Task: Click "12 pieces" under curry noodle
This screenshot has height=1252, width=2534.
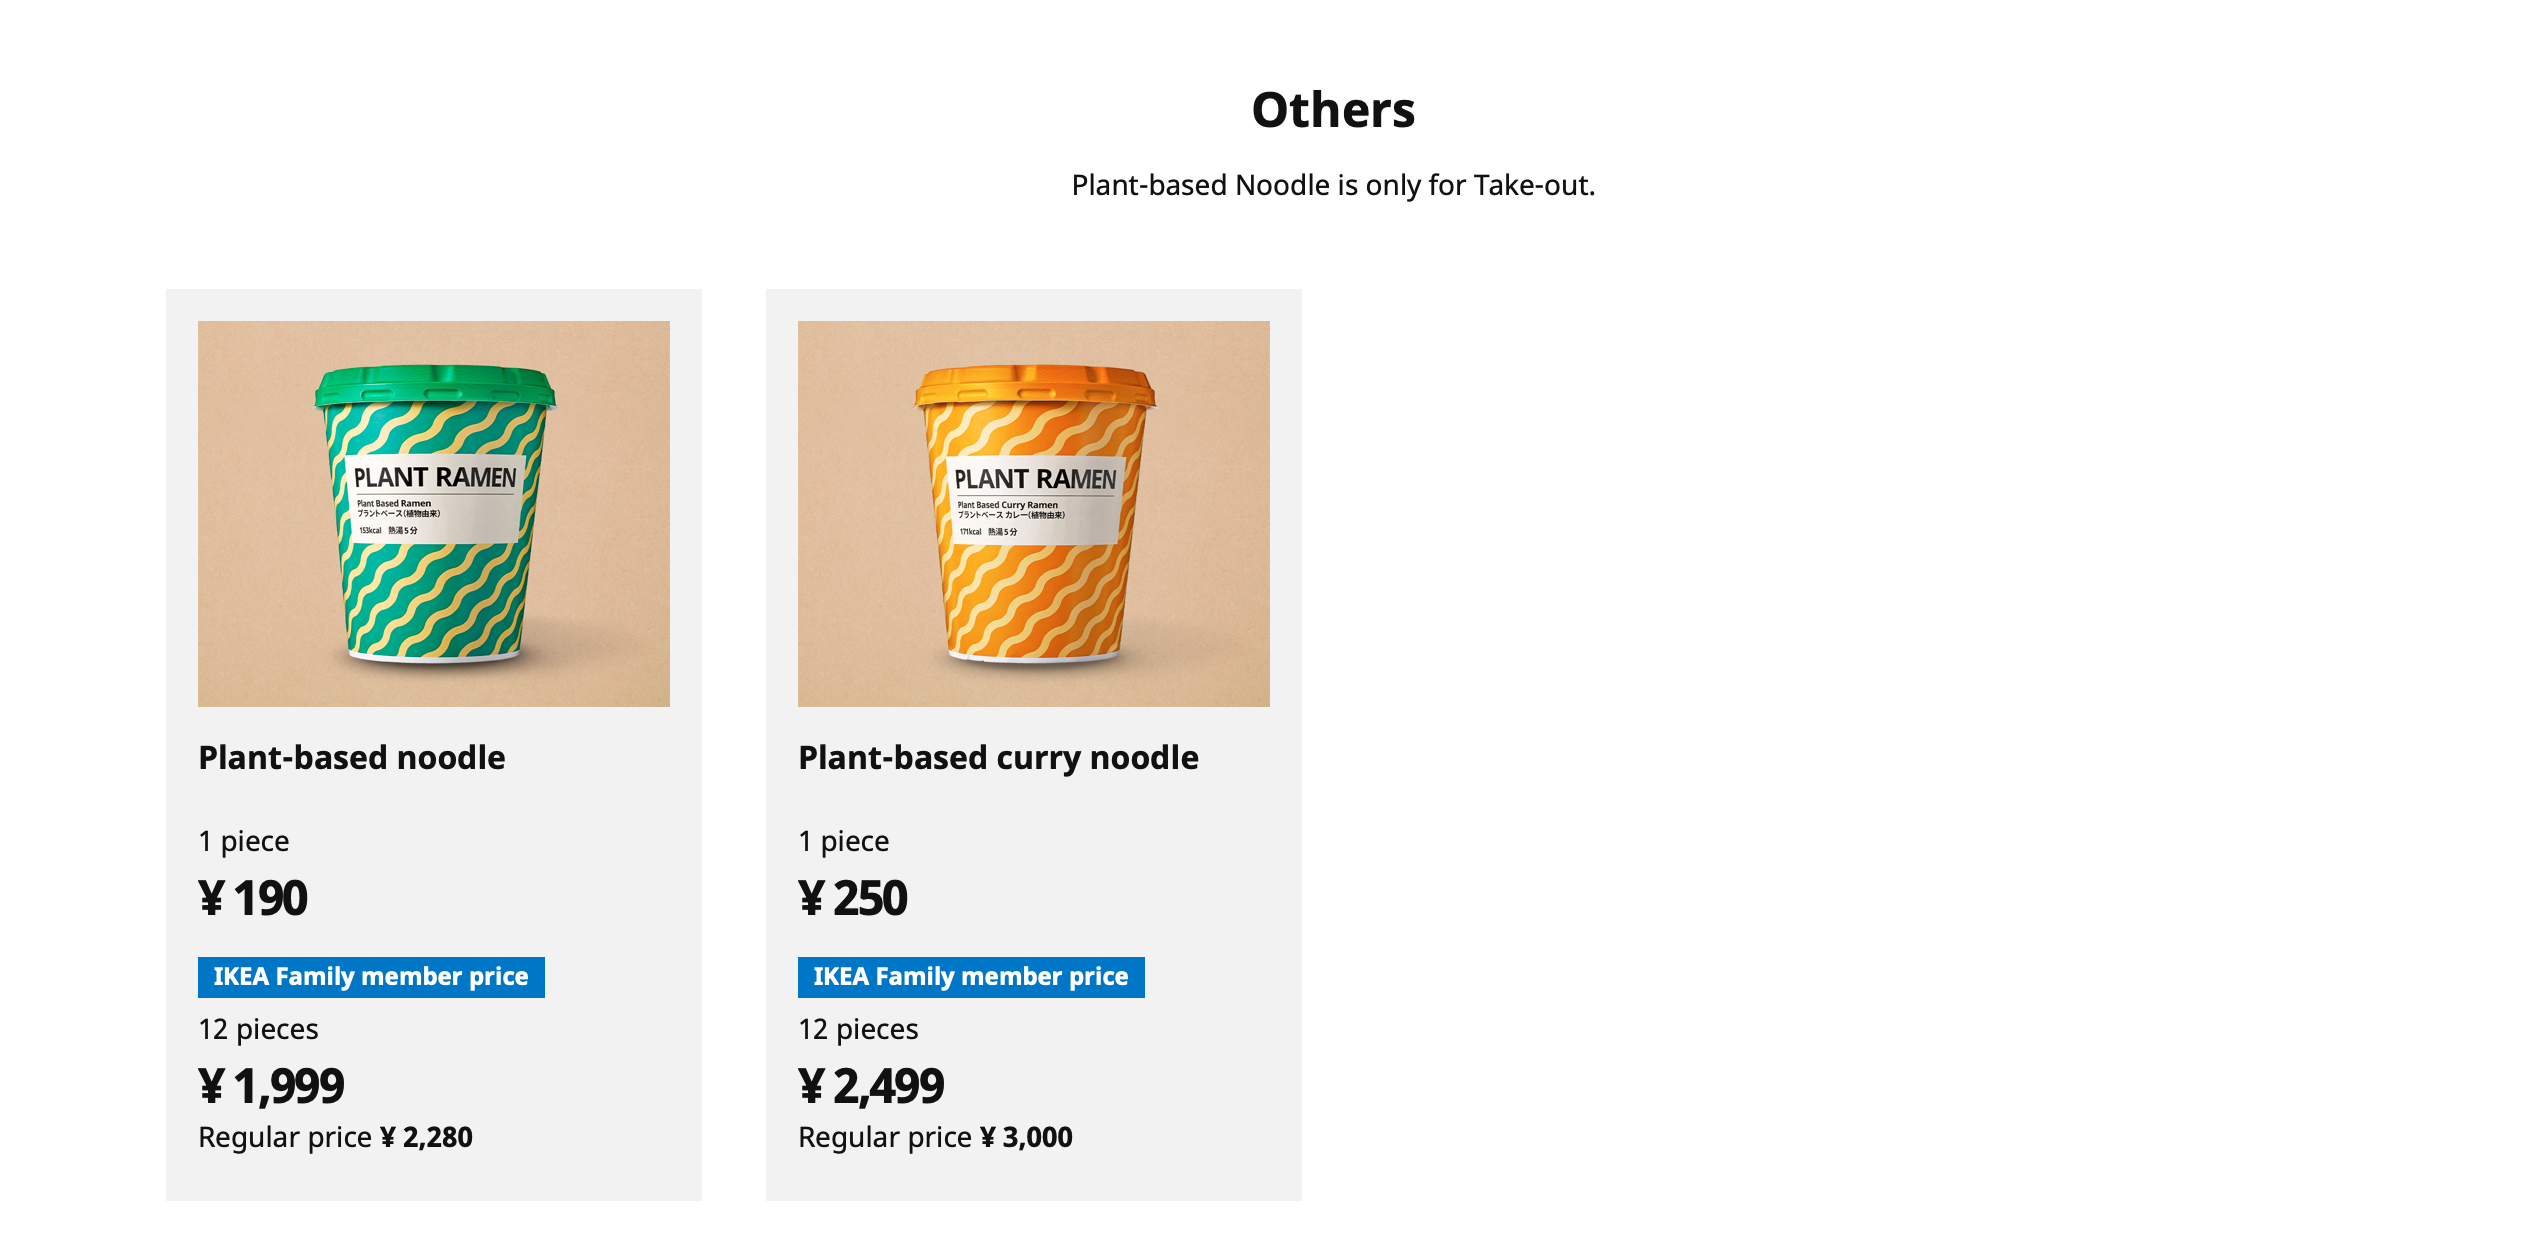Action: click(858, 1029)
